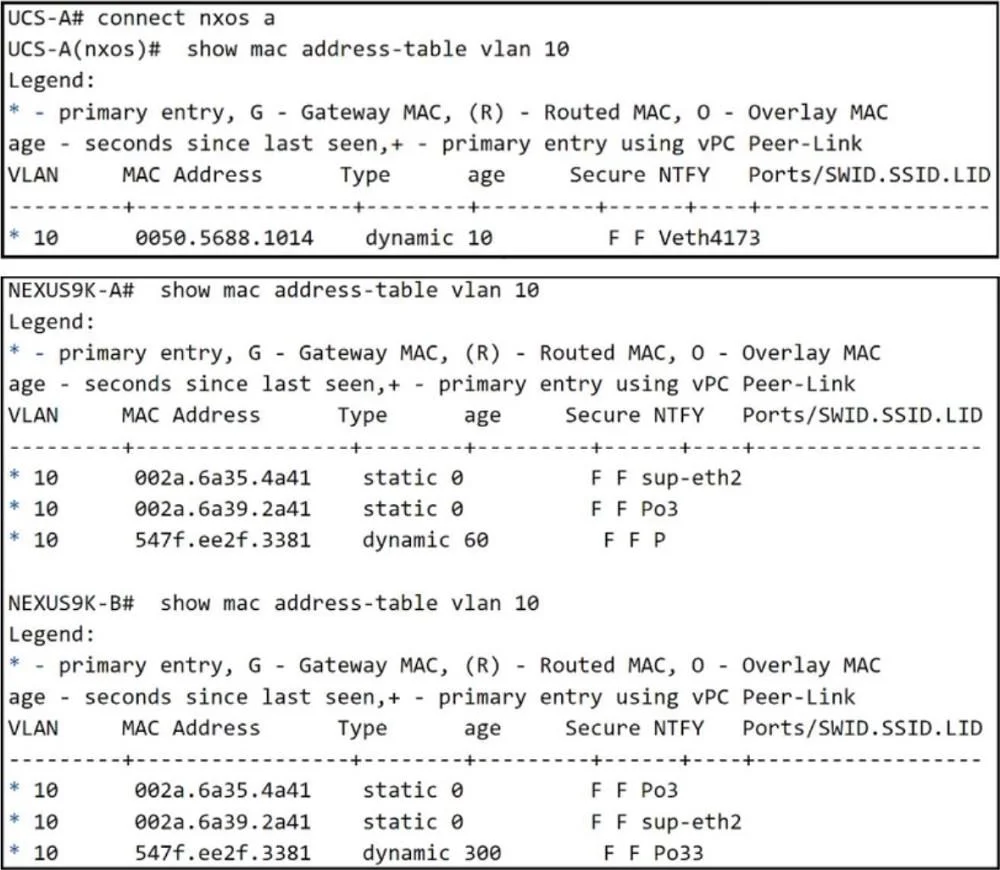Click the asterisk before the UCS-A VLAN 10 row
Image resolution: width=1000 pixels, height=870 pixels.
(x=15, y=235)
